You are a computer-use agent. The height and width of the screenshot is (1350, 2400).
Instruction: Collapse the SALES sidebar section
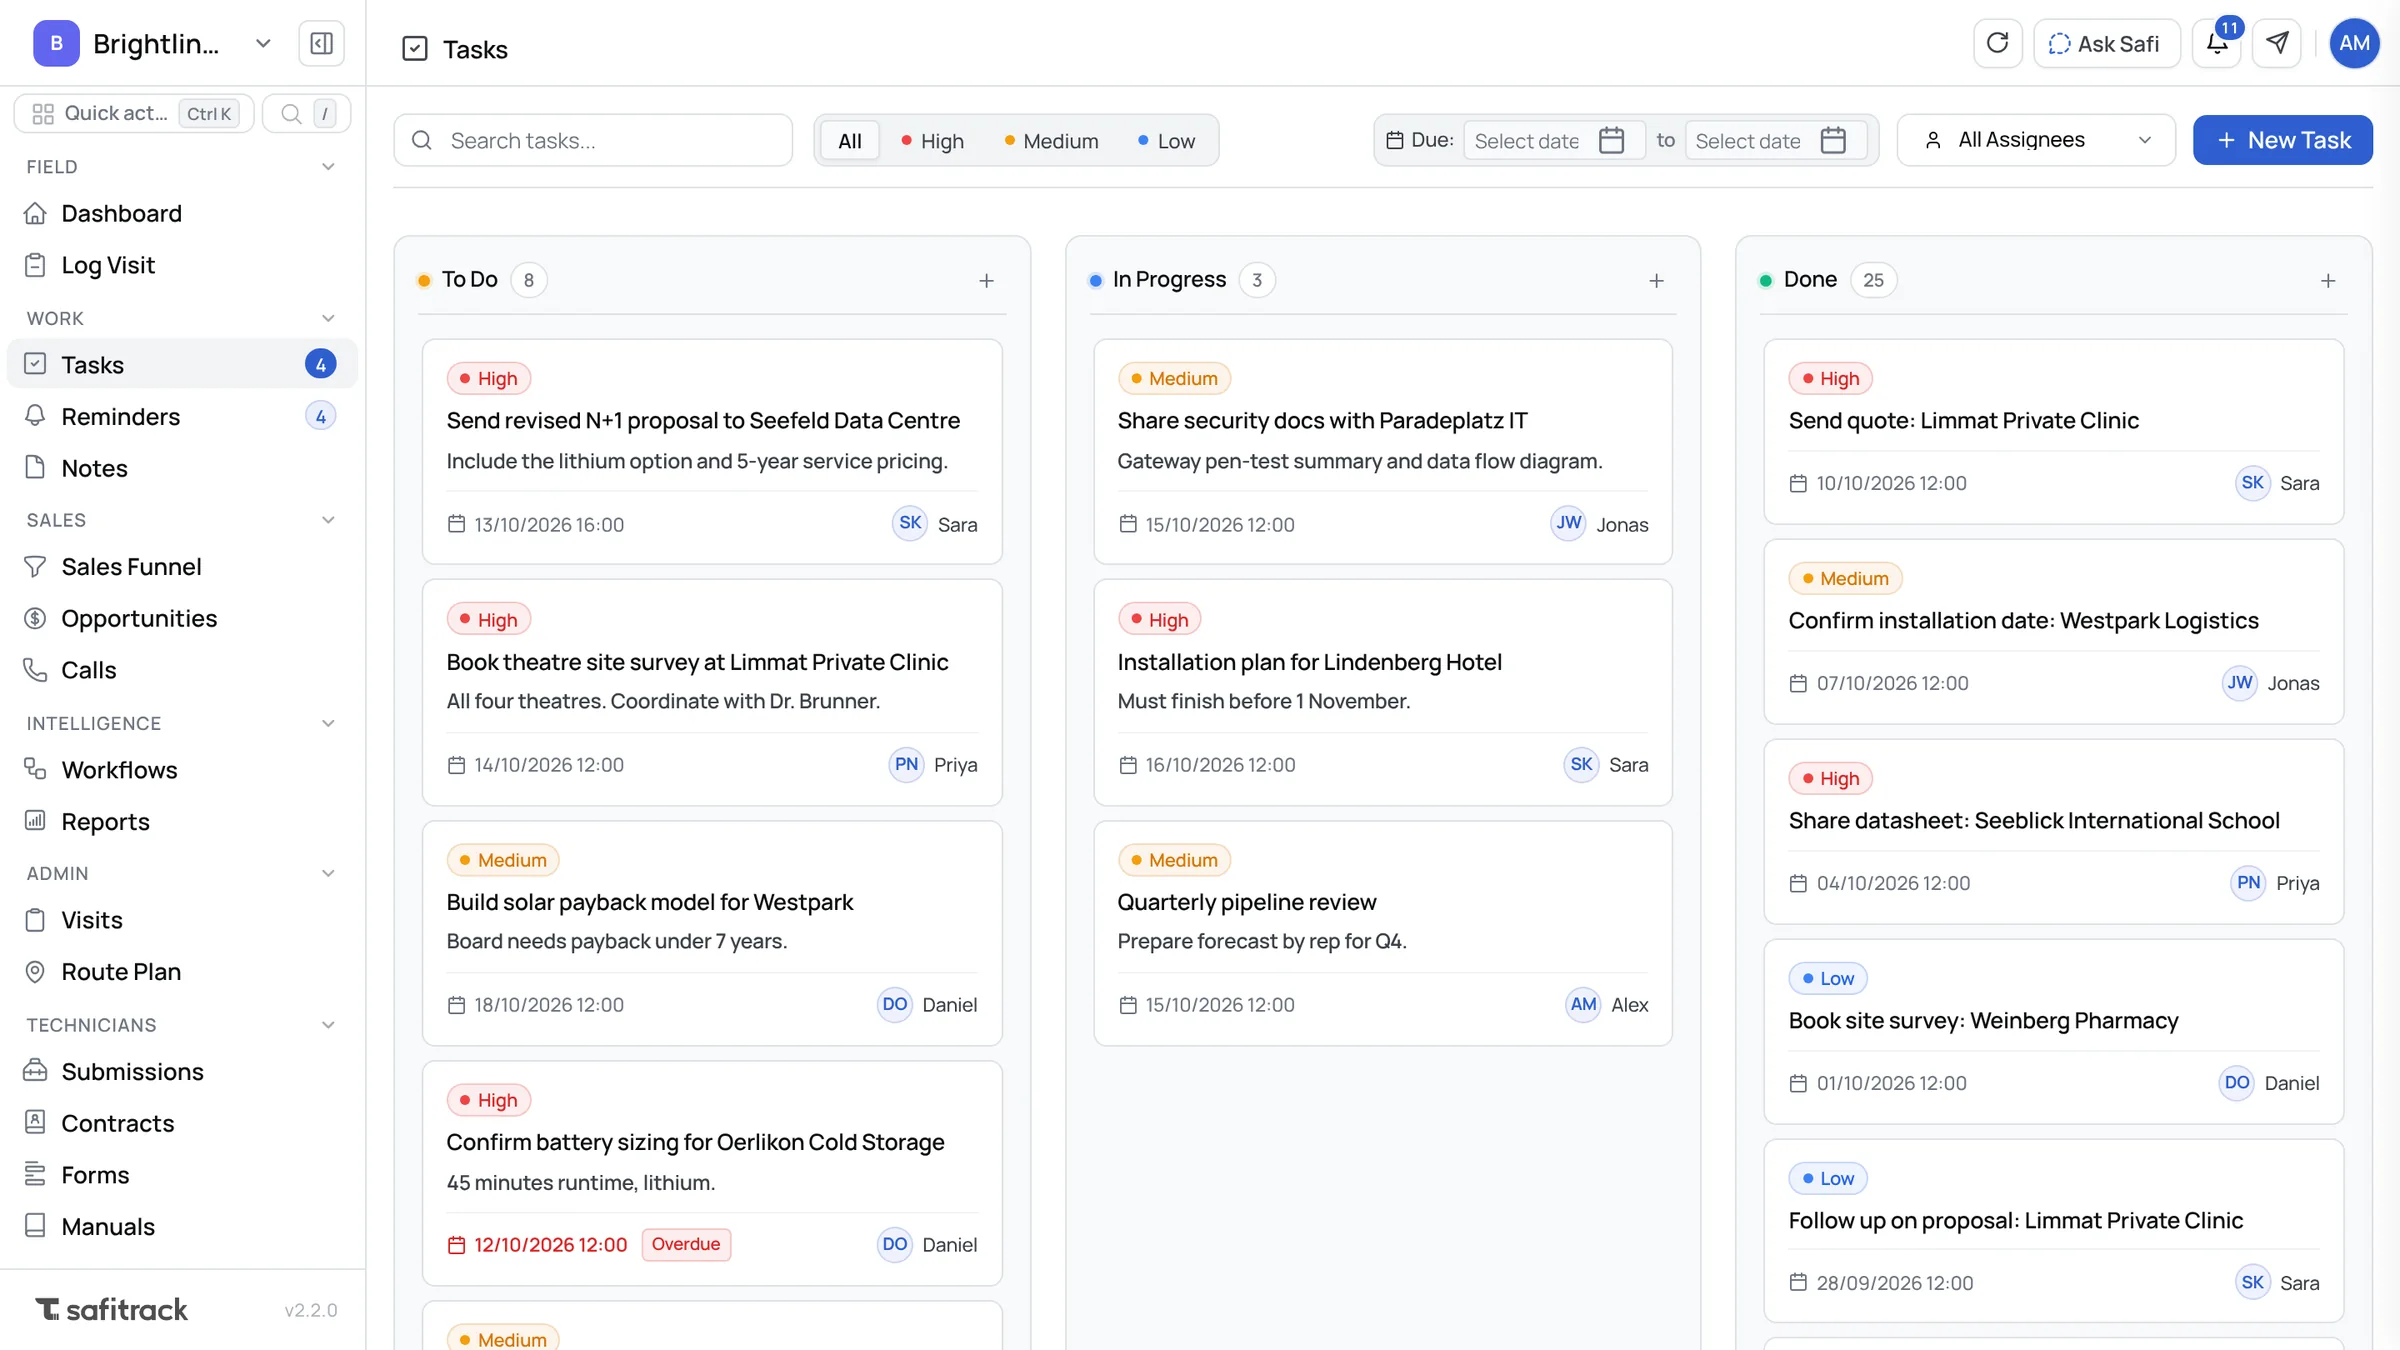327,520
